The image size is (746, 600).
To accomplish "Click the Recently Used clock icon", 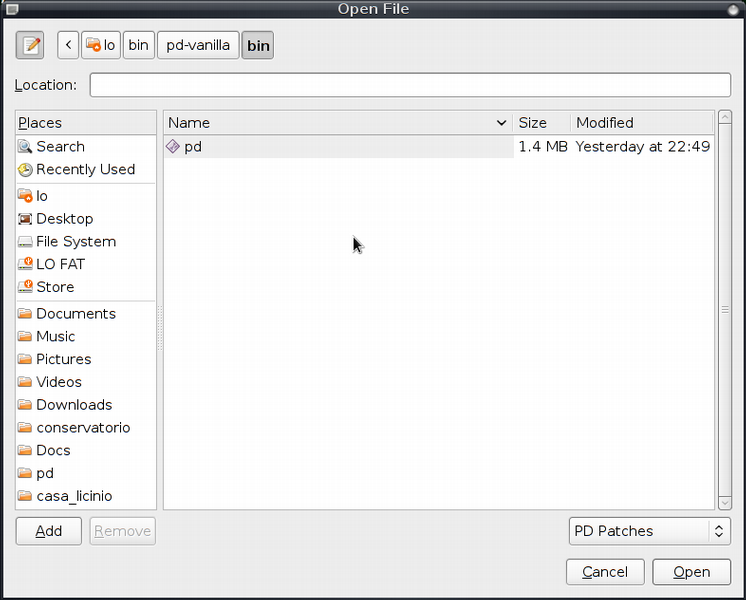I will pyautogui.click(x=25, y=169).
